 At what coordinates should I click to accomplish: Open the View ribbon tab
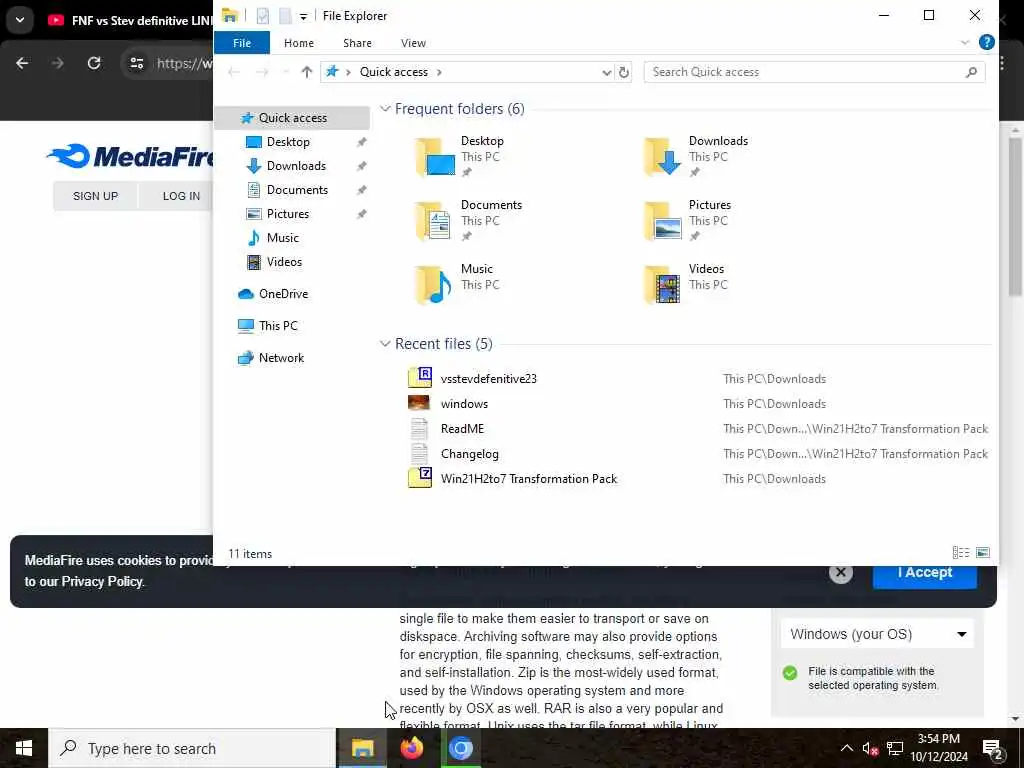413,43
